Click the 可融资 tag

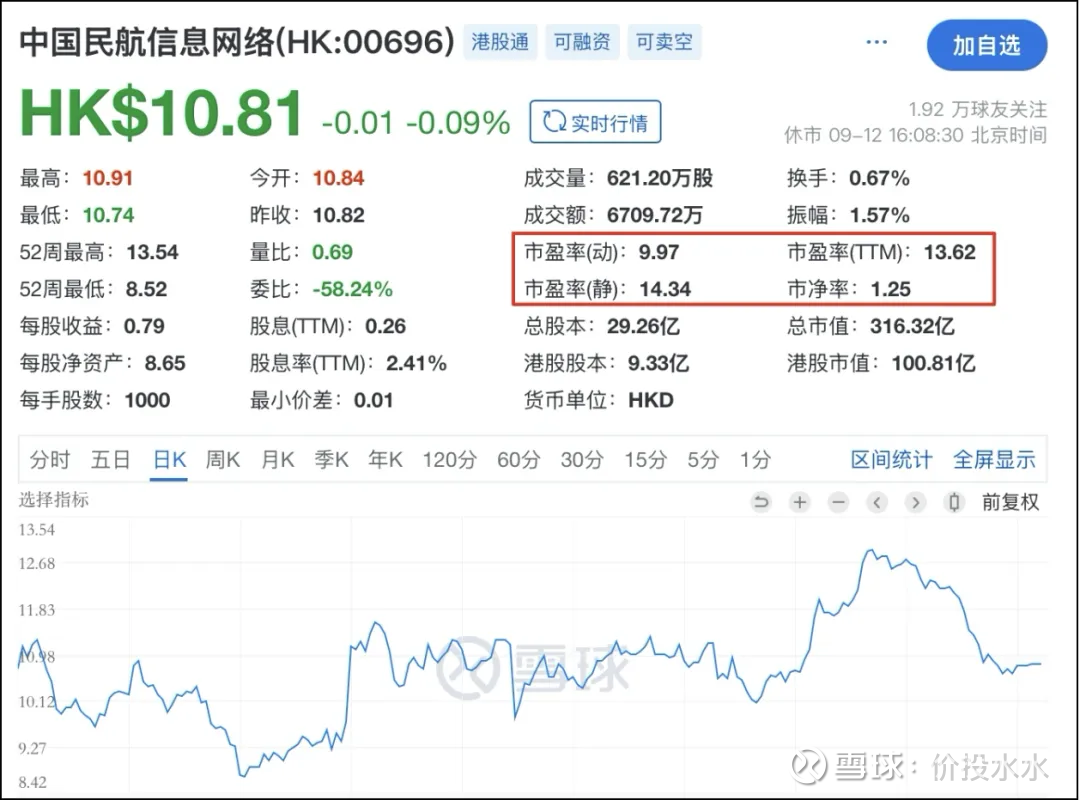tap(582, 42)
